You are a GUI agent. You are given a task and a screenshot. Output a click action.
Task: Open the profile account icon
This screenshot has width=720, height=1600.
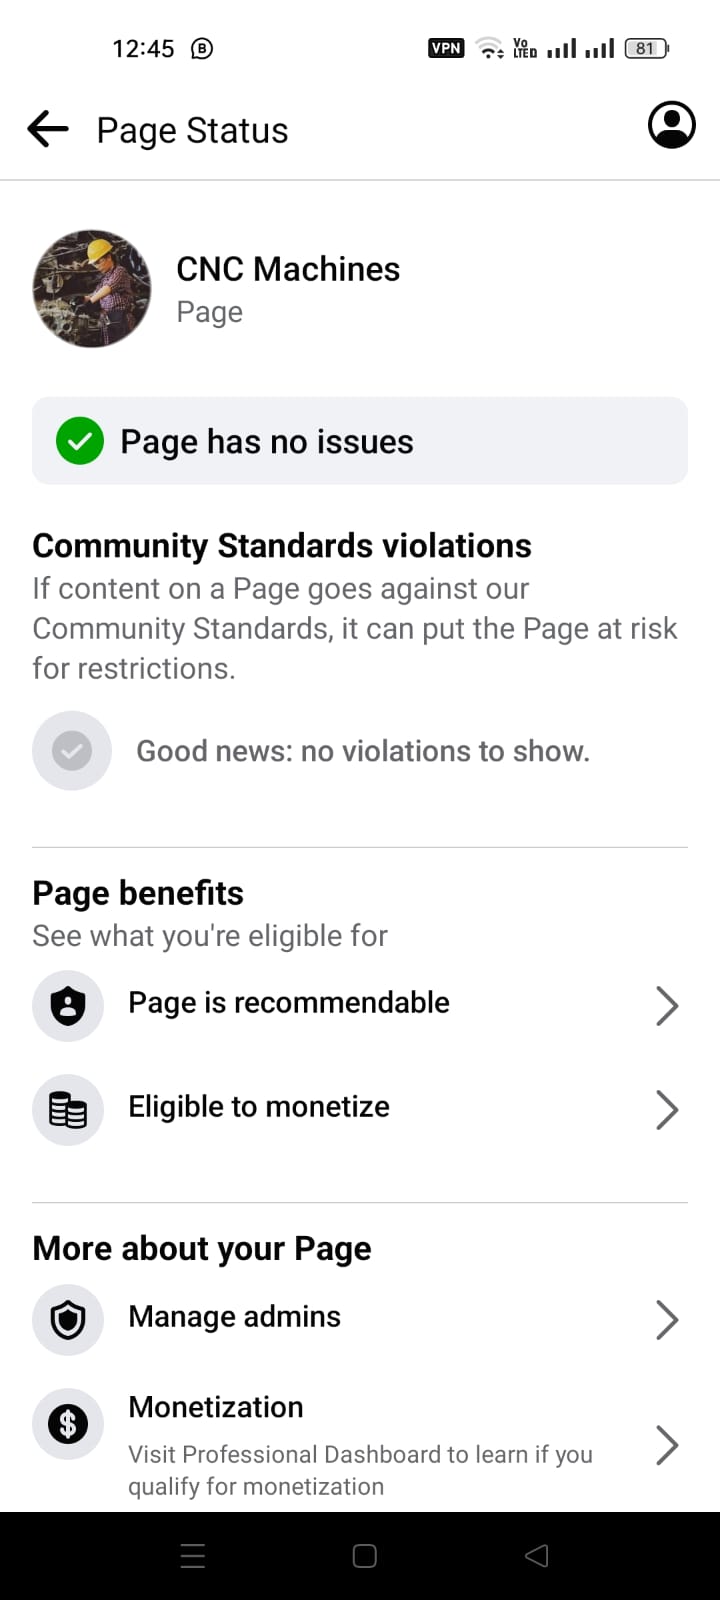click(672, 125)
